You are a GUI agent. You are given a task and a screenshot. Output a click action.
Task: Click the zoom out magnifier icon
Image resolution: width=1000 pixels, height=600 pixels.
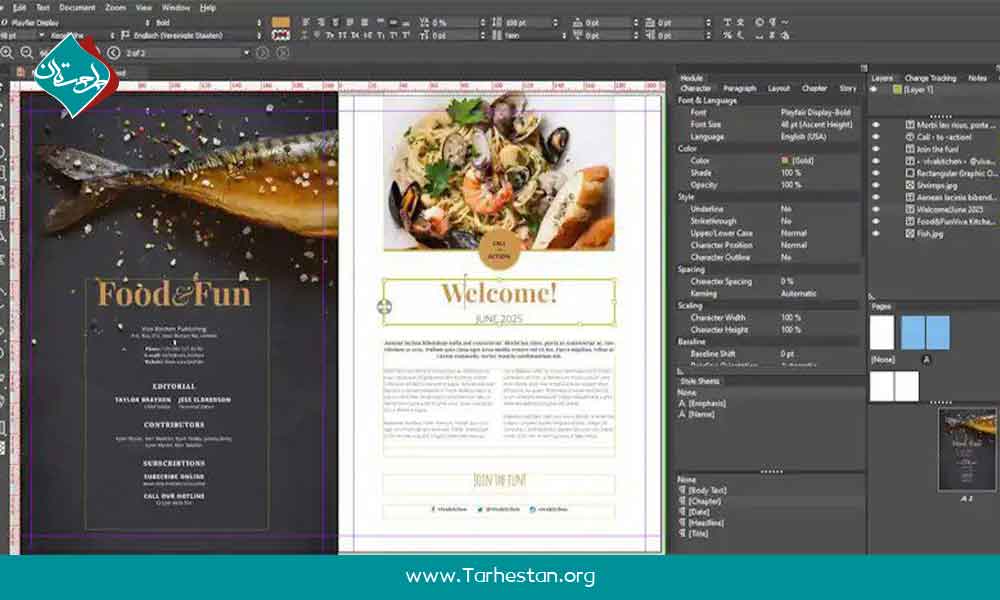(27, 53)
